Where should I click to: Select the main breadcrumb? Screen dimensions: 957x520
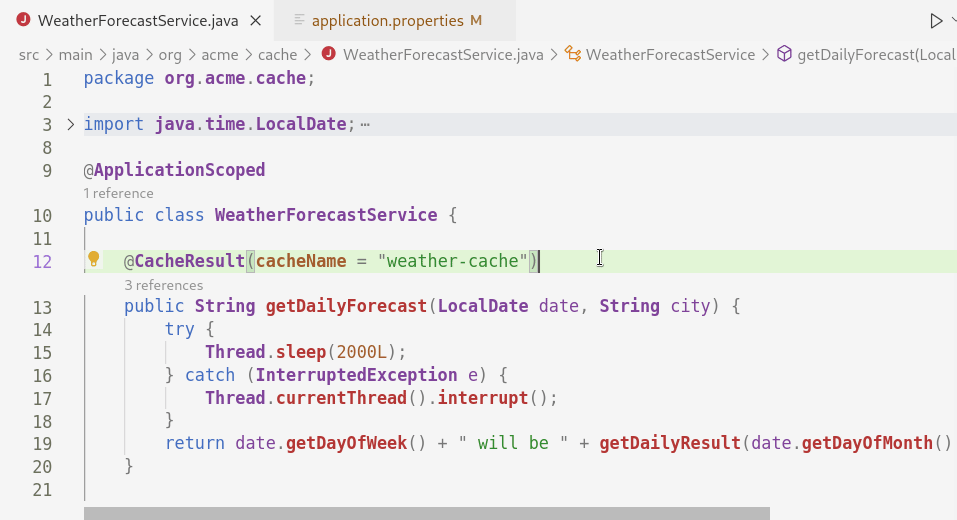pyautogui.click(x=75, y=55)
